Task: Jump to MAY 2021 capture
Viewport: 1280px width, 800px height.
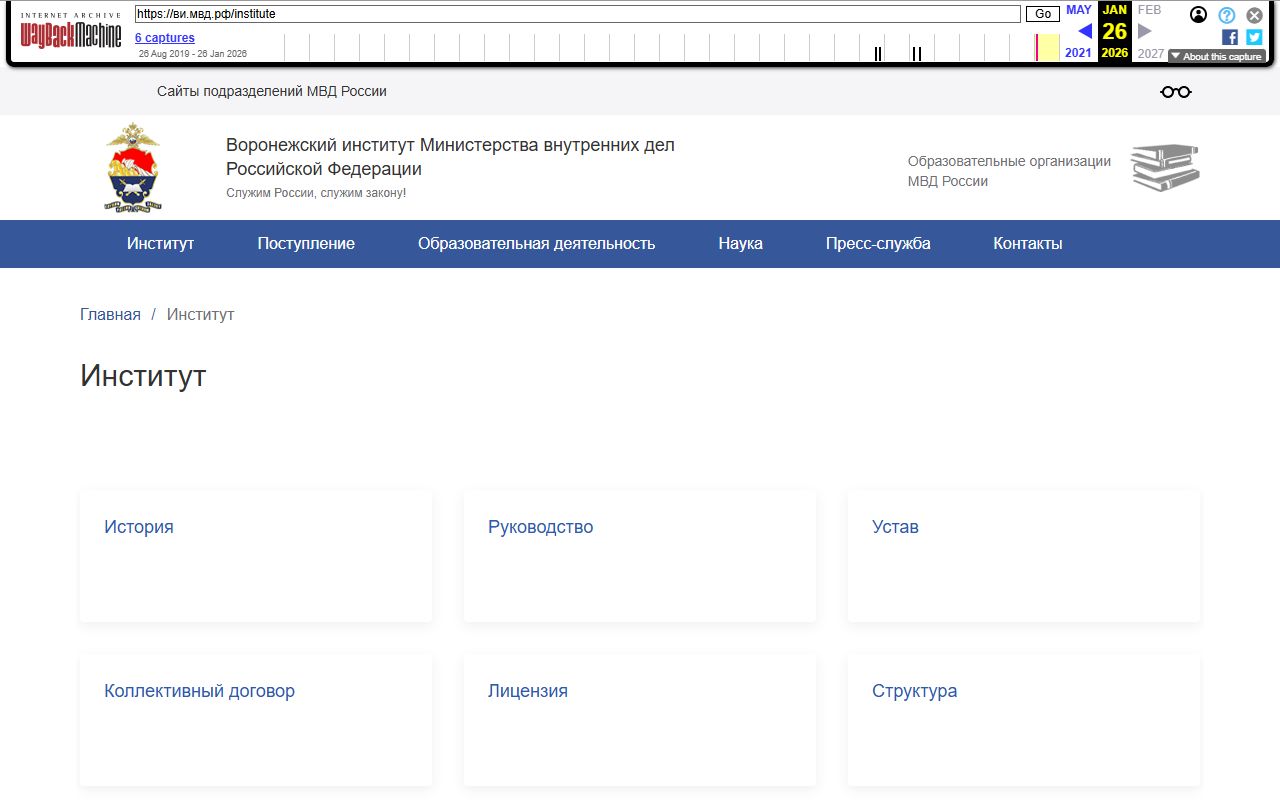Action: [x=1079, y=10]
